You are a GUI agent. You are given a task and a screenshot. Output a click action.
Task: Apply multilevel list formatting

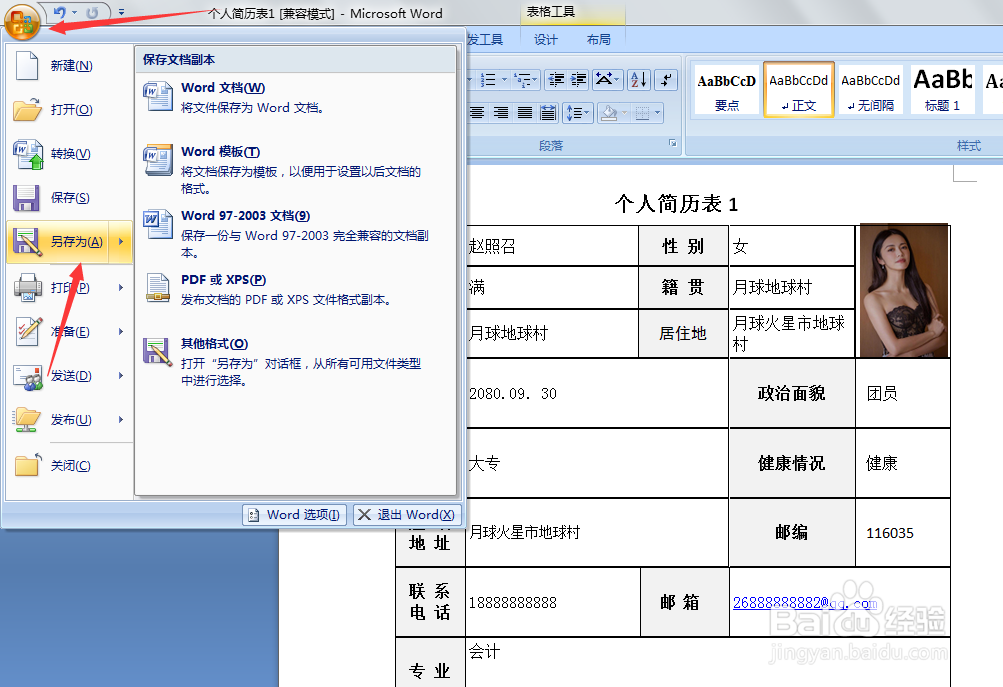tap(522, 80)
